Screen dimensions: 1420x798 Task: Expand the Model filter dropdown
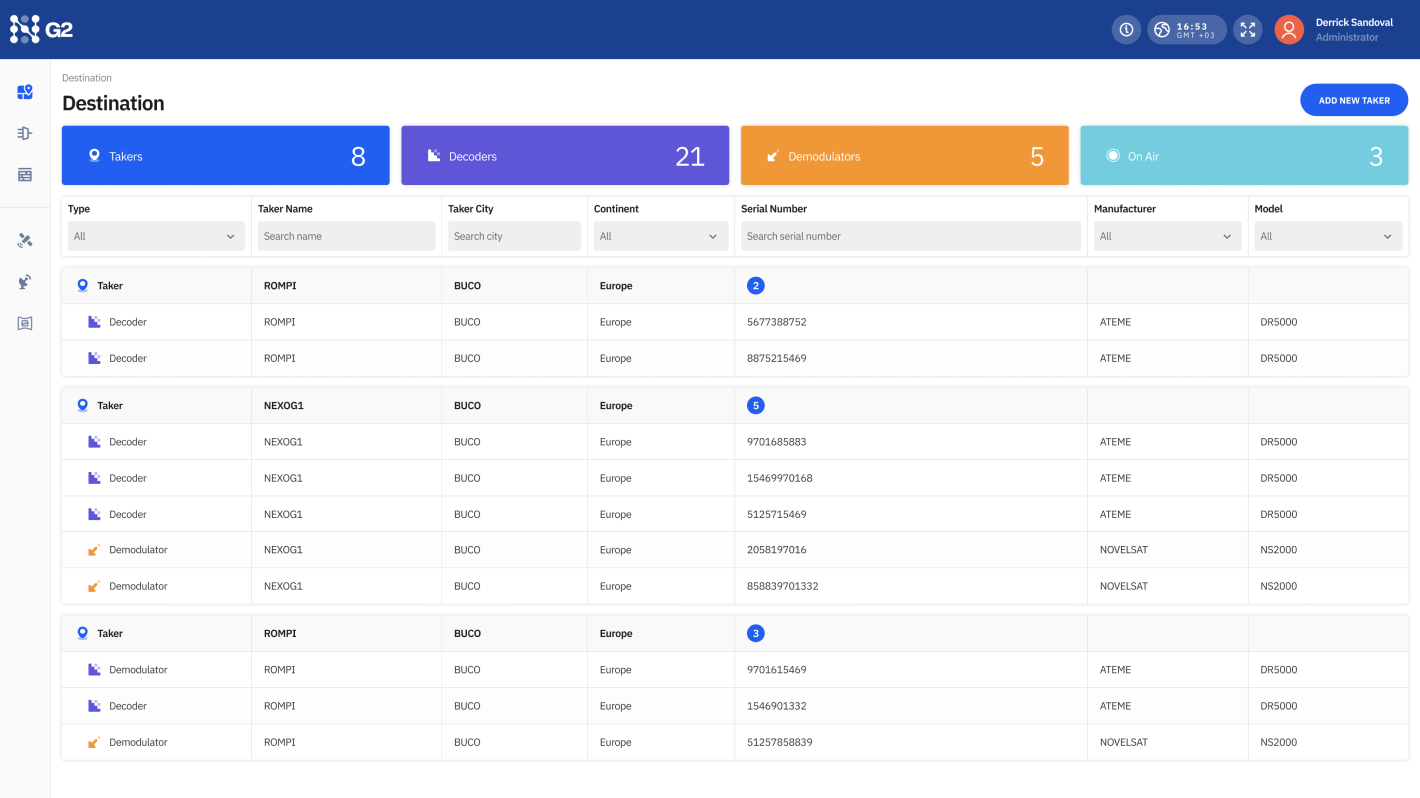[x=1328, y=236]
